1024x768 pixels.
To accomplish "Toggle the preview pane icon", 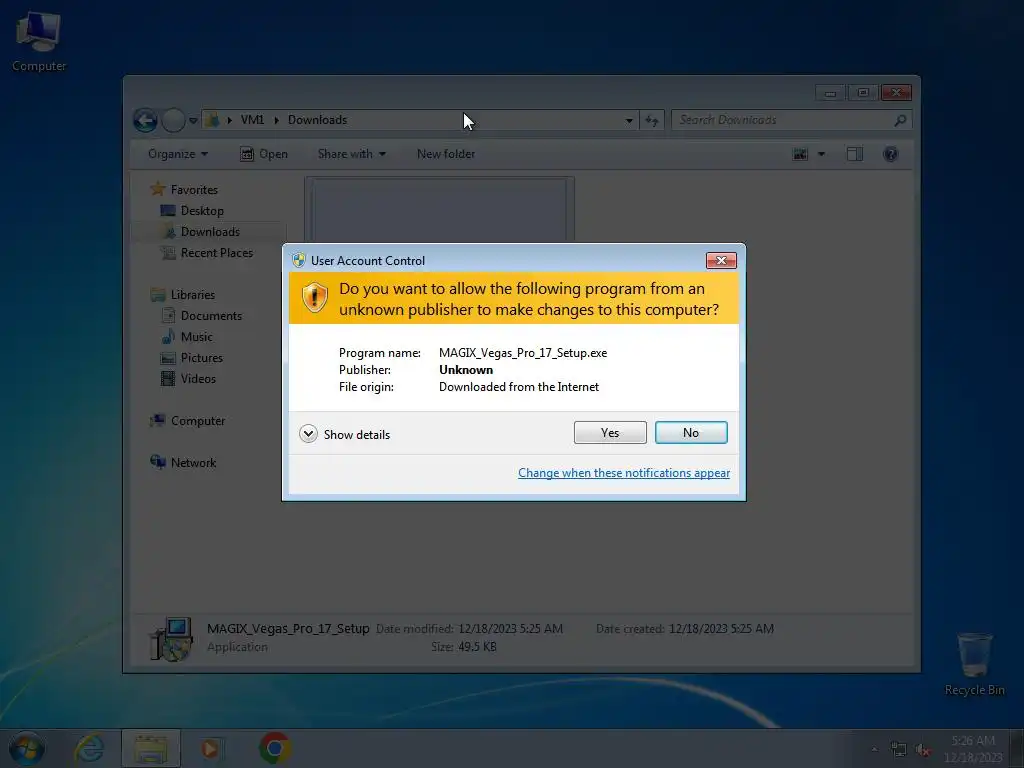I will tap(855, 154).
